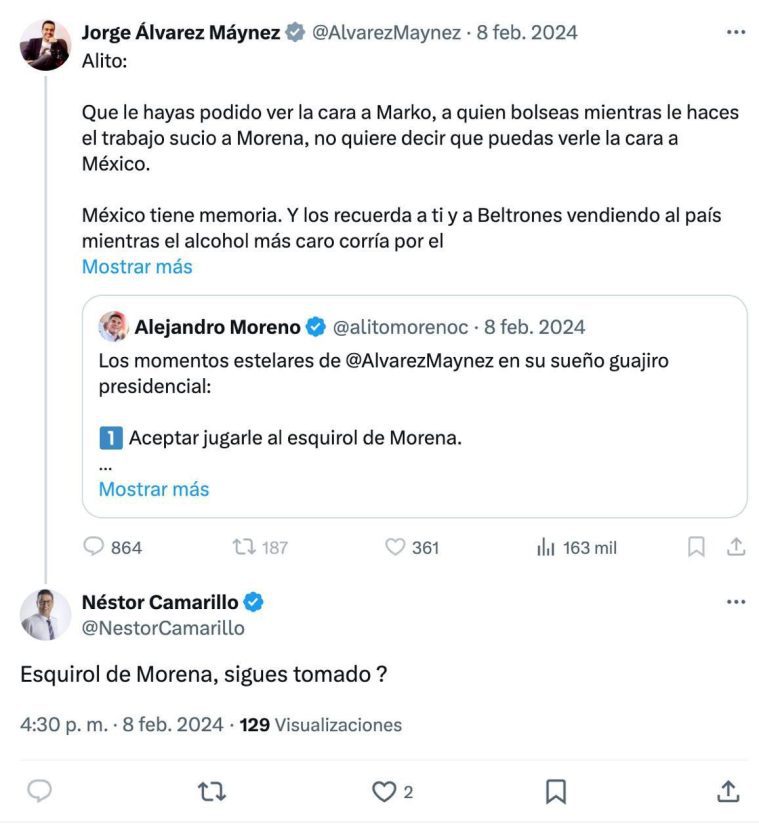Screen dimensions: 759x840
Task: Open Alejandro Moreno's avatar in quoted tweet
Action: pyautogui.click(x=113, y=327)
